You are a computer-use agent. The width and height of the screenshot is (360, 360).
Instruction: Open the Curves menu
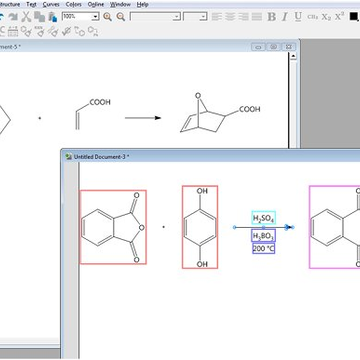click(51, 5)
